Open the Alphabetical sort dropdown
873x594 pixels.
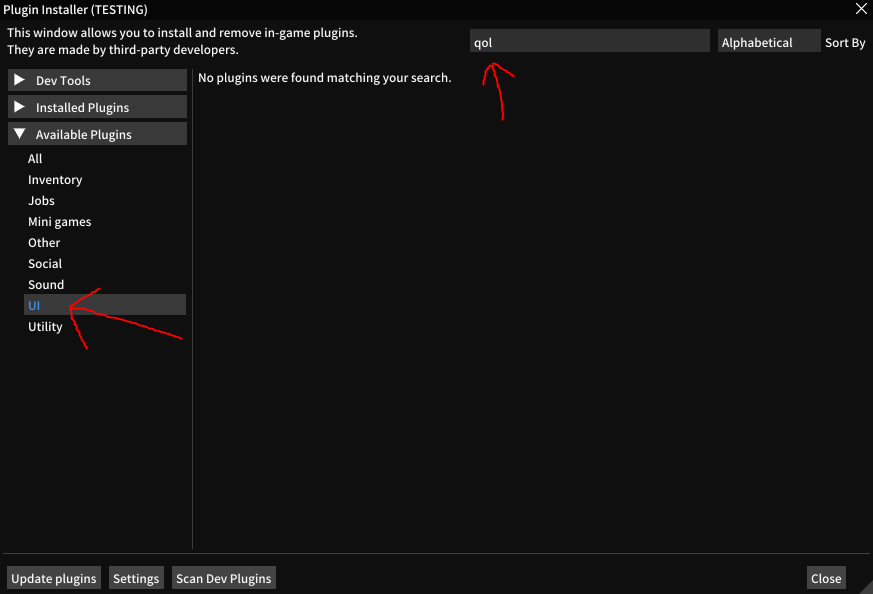768,41
